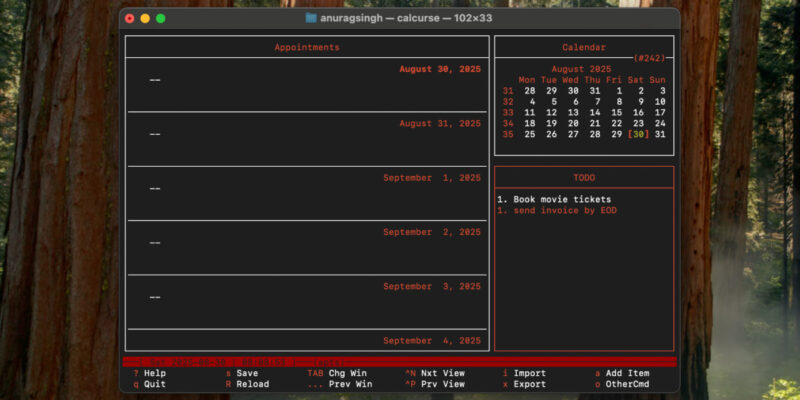Click the window title 'anuragsingh — calcurse — 102×33'
Viewport: 800px width, 400px height.
(406, 18)
